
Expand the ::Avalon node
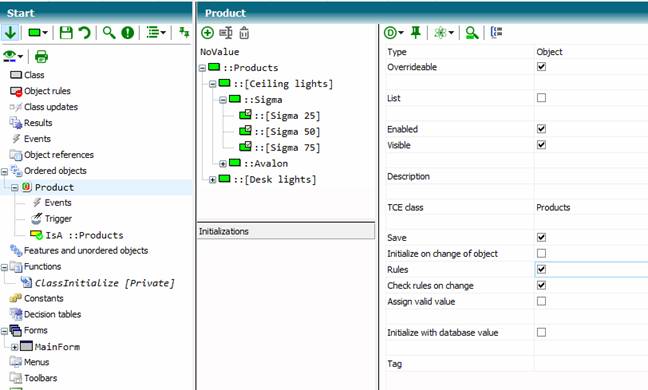[223, 164]
